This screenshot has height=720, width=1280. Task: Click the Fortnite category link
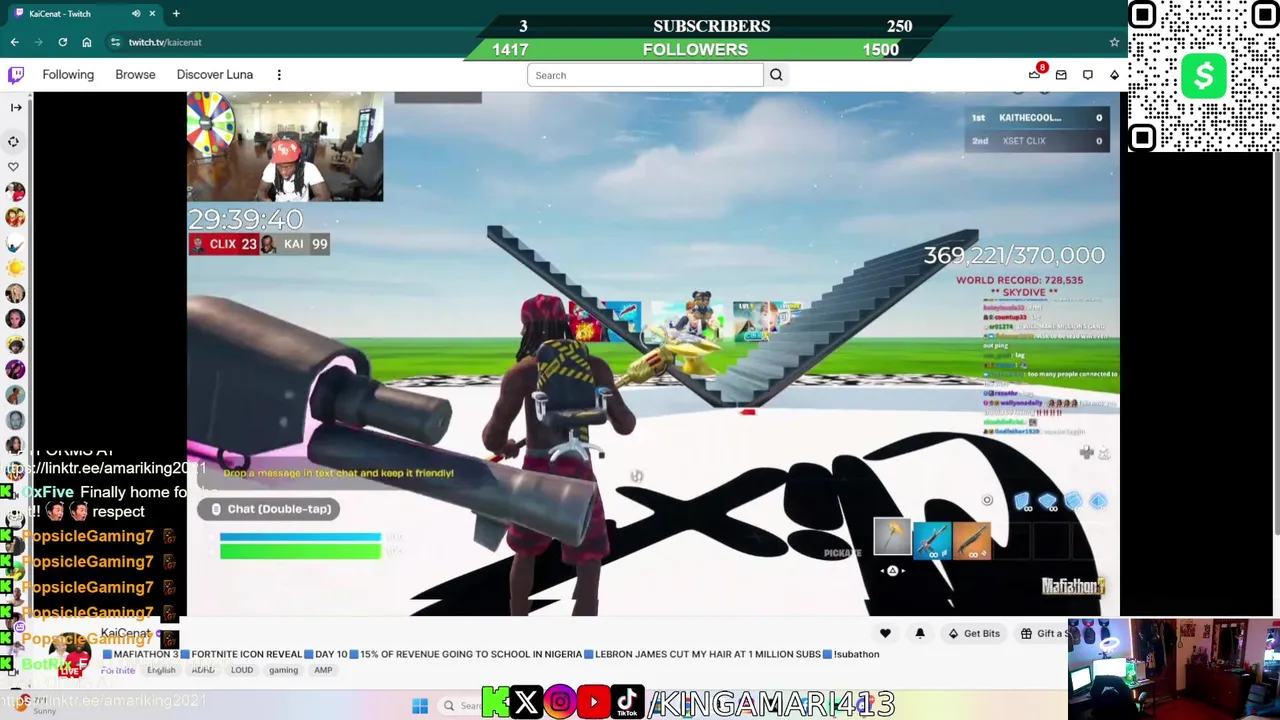(x=118, y=670)
